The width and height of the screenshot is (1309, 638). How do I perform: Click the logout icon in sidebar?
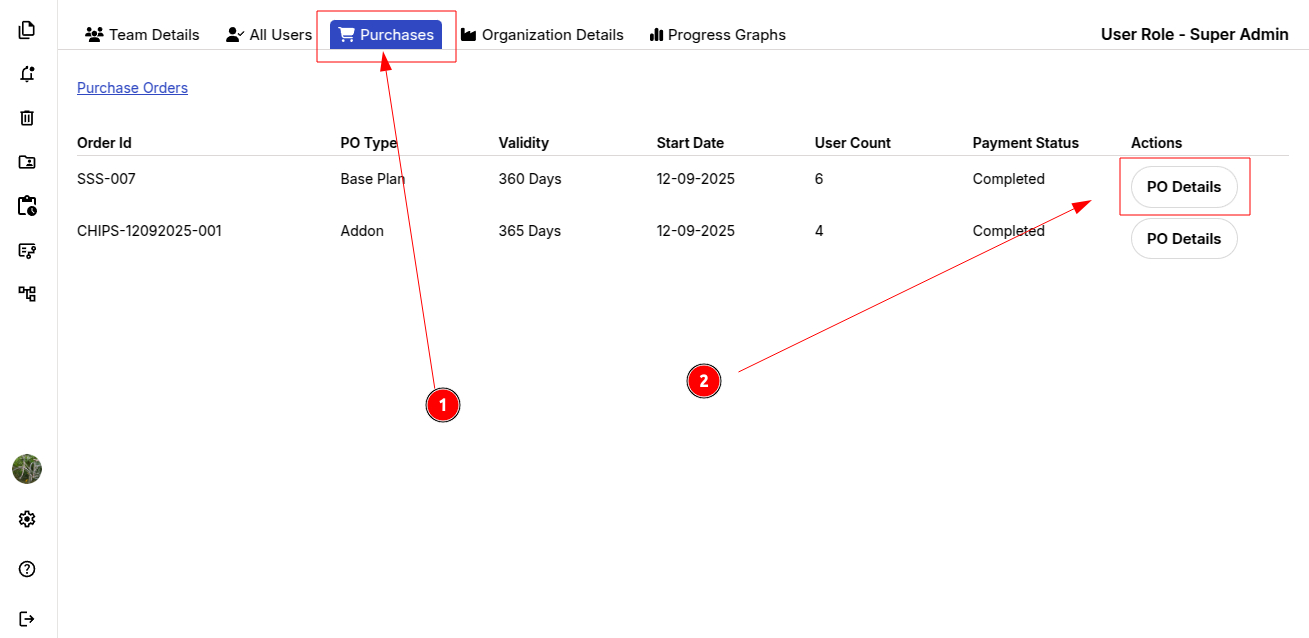(x=27, y=619)
